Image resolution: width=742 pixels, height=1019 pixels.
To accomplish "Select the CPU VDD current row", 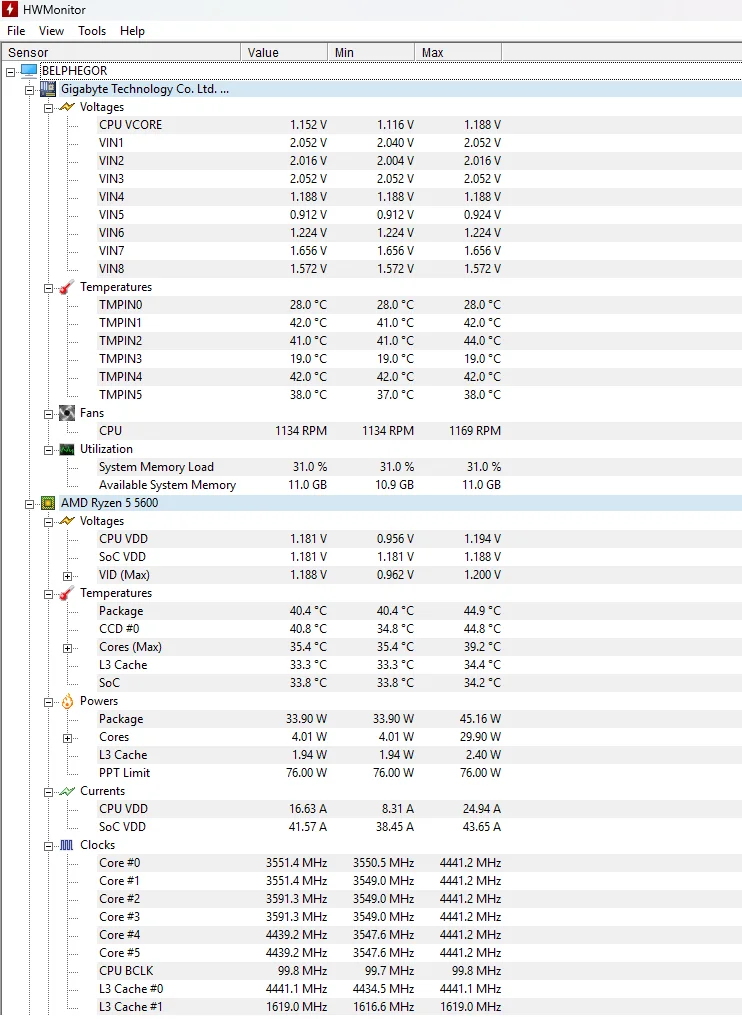I will pyautogui.click(x=299, y=809).
